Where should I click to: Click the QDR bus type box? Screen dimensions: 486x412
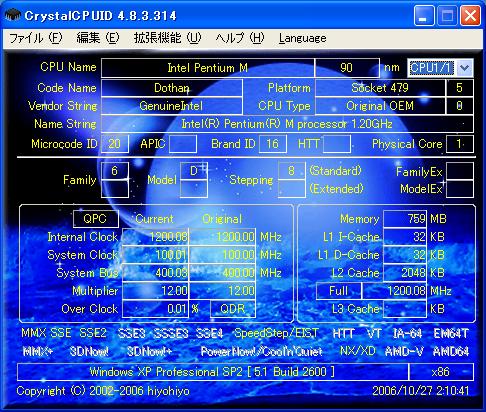point(233,309)
